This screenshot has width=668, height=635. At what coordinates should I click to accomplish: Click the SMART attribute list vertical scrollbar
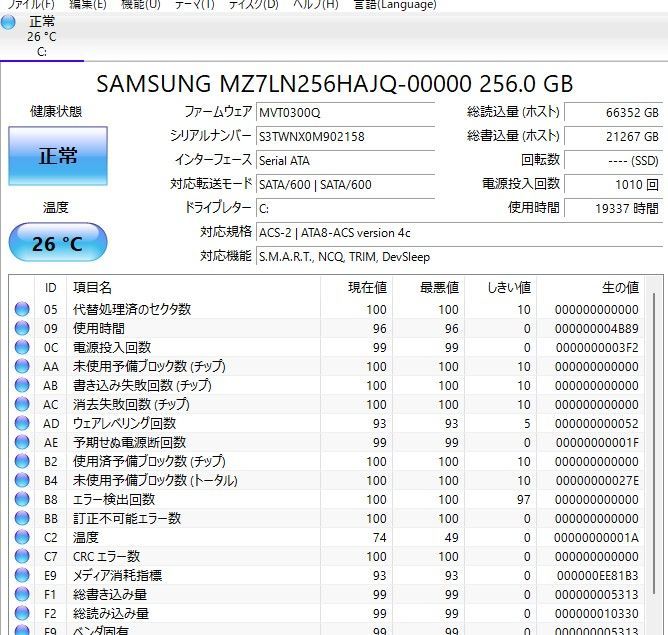point(654,443)
